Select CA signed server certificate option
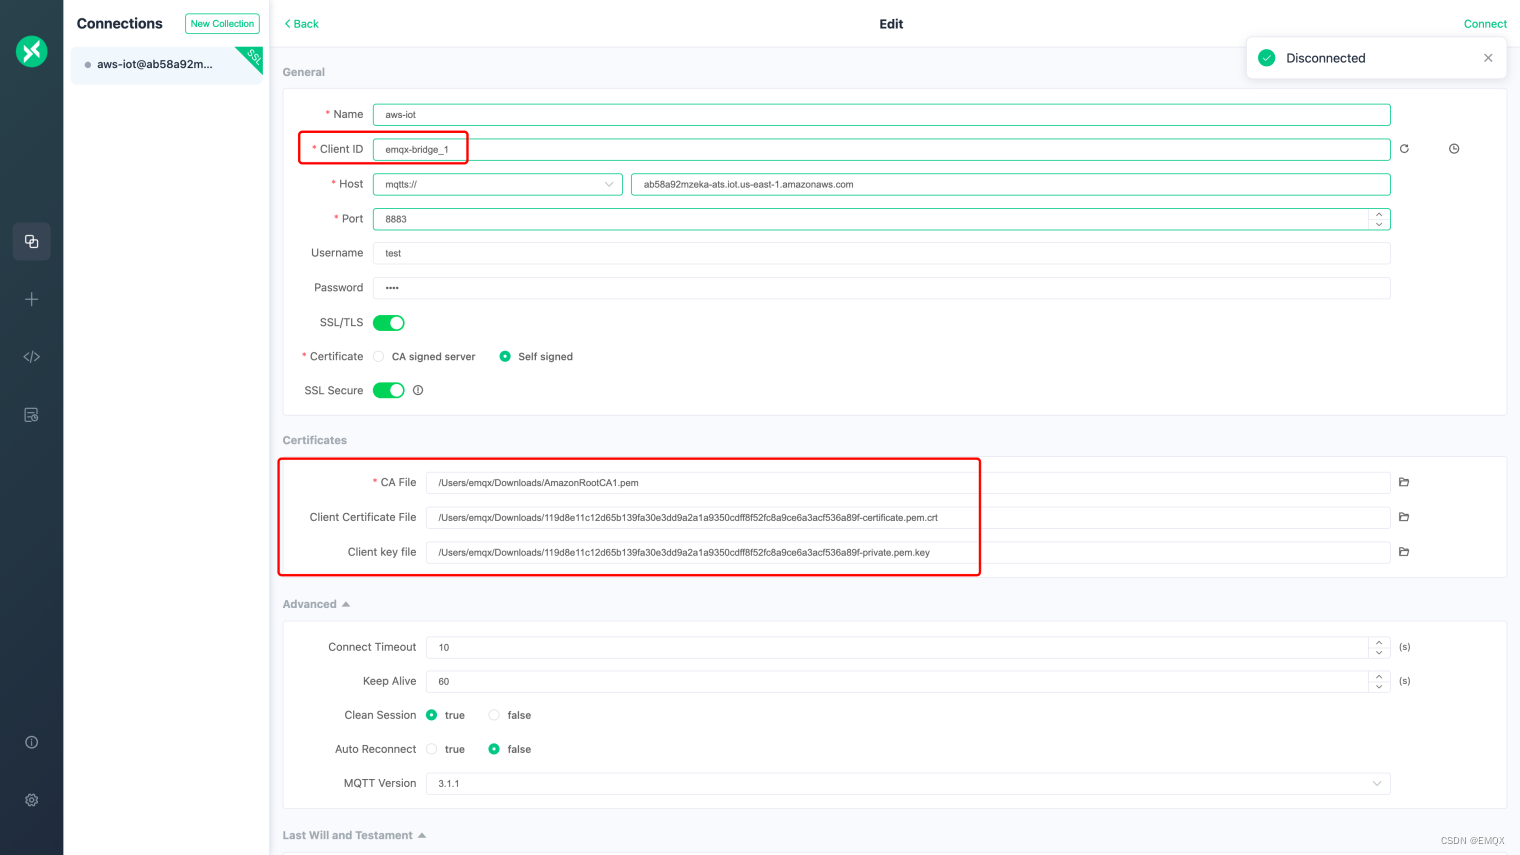 tap(424, 357)
